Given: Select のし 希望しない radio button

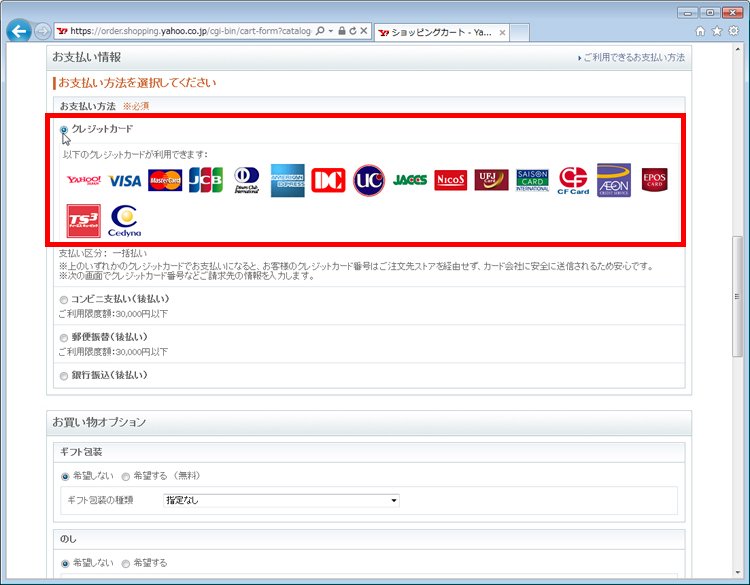Looking at the screenshot, I should pyautogui.click(x=65, y=563).
